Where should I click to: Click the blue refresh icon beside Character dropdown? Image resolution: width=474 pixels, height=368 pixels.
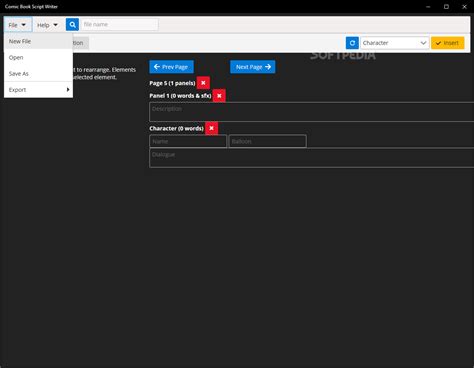click(352, 43)
